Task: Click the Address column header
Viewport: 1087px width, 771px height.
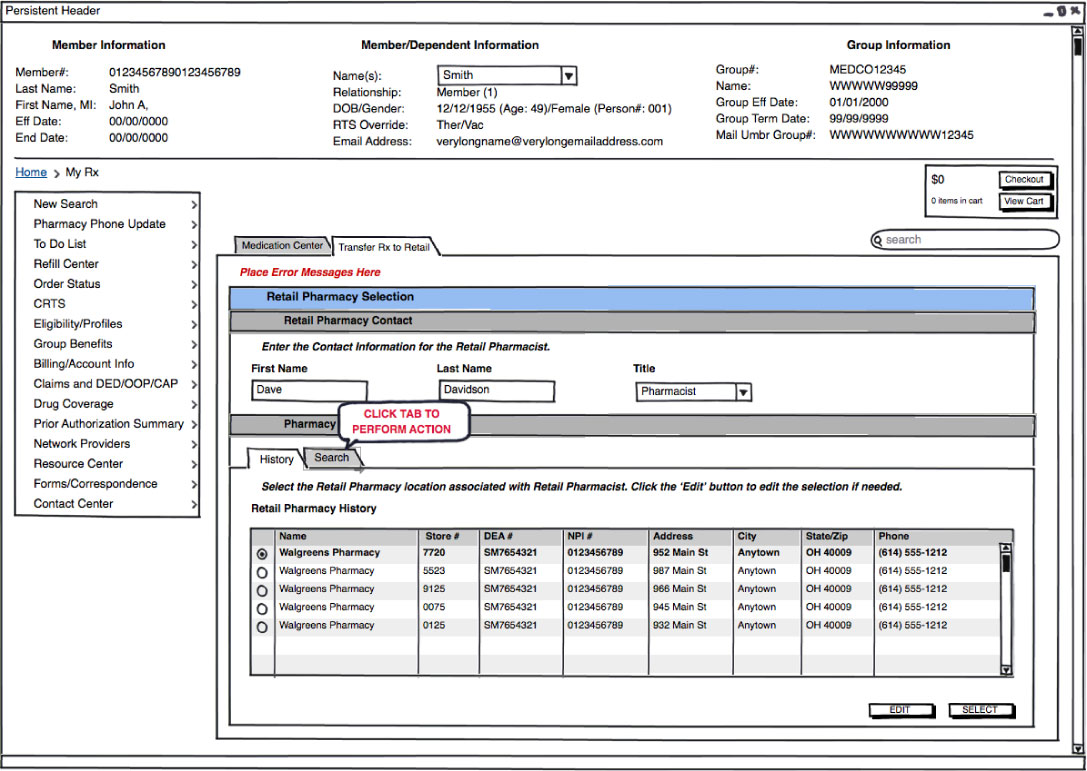Action: [x=690, y=537]
